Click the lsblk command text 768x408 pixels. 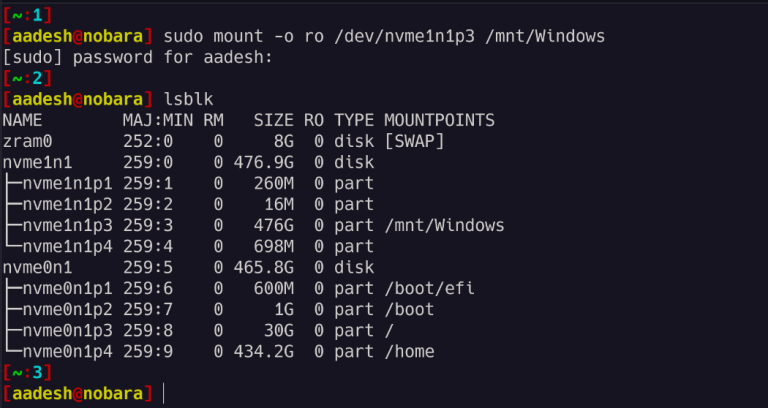188,99
